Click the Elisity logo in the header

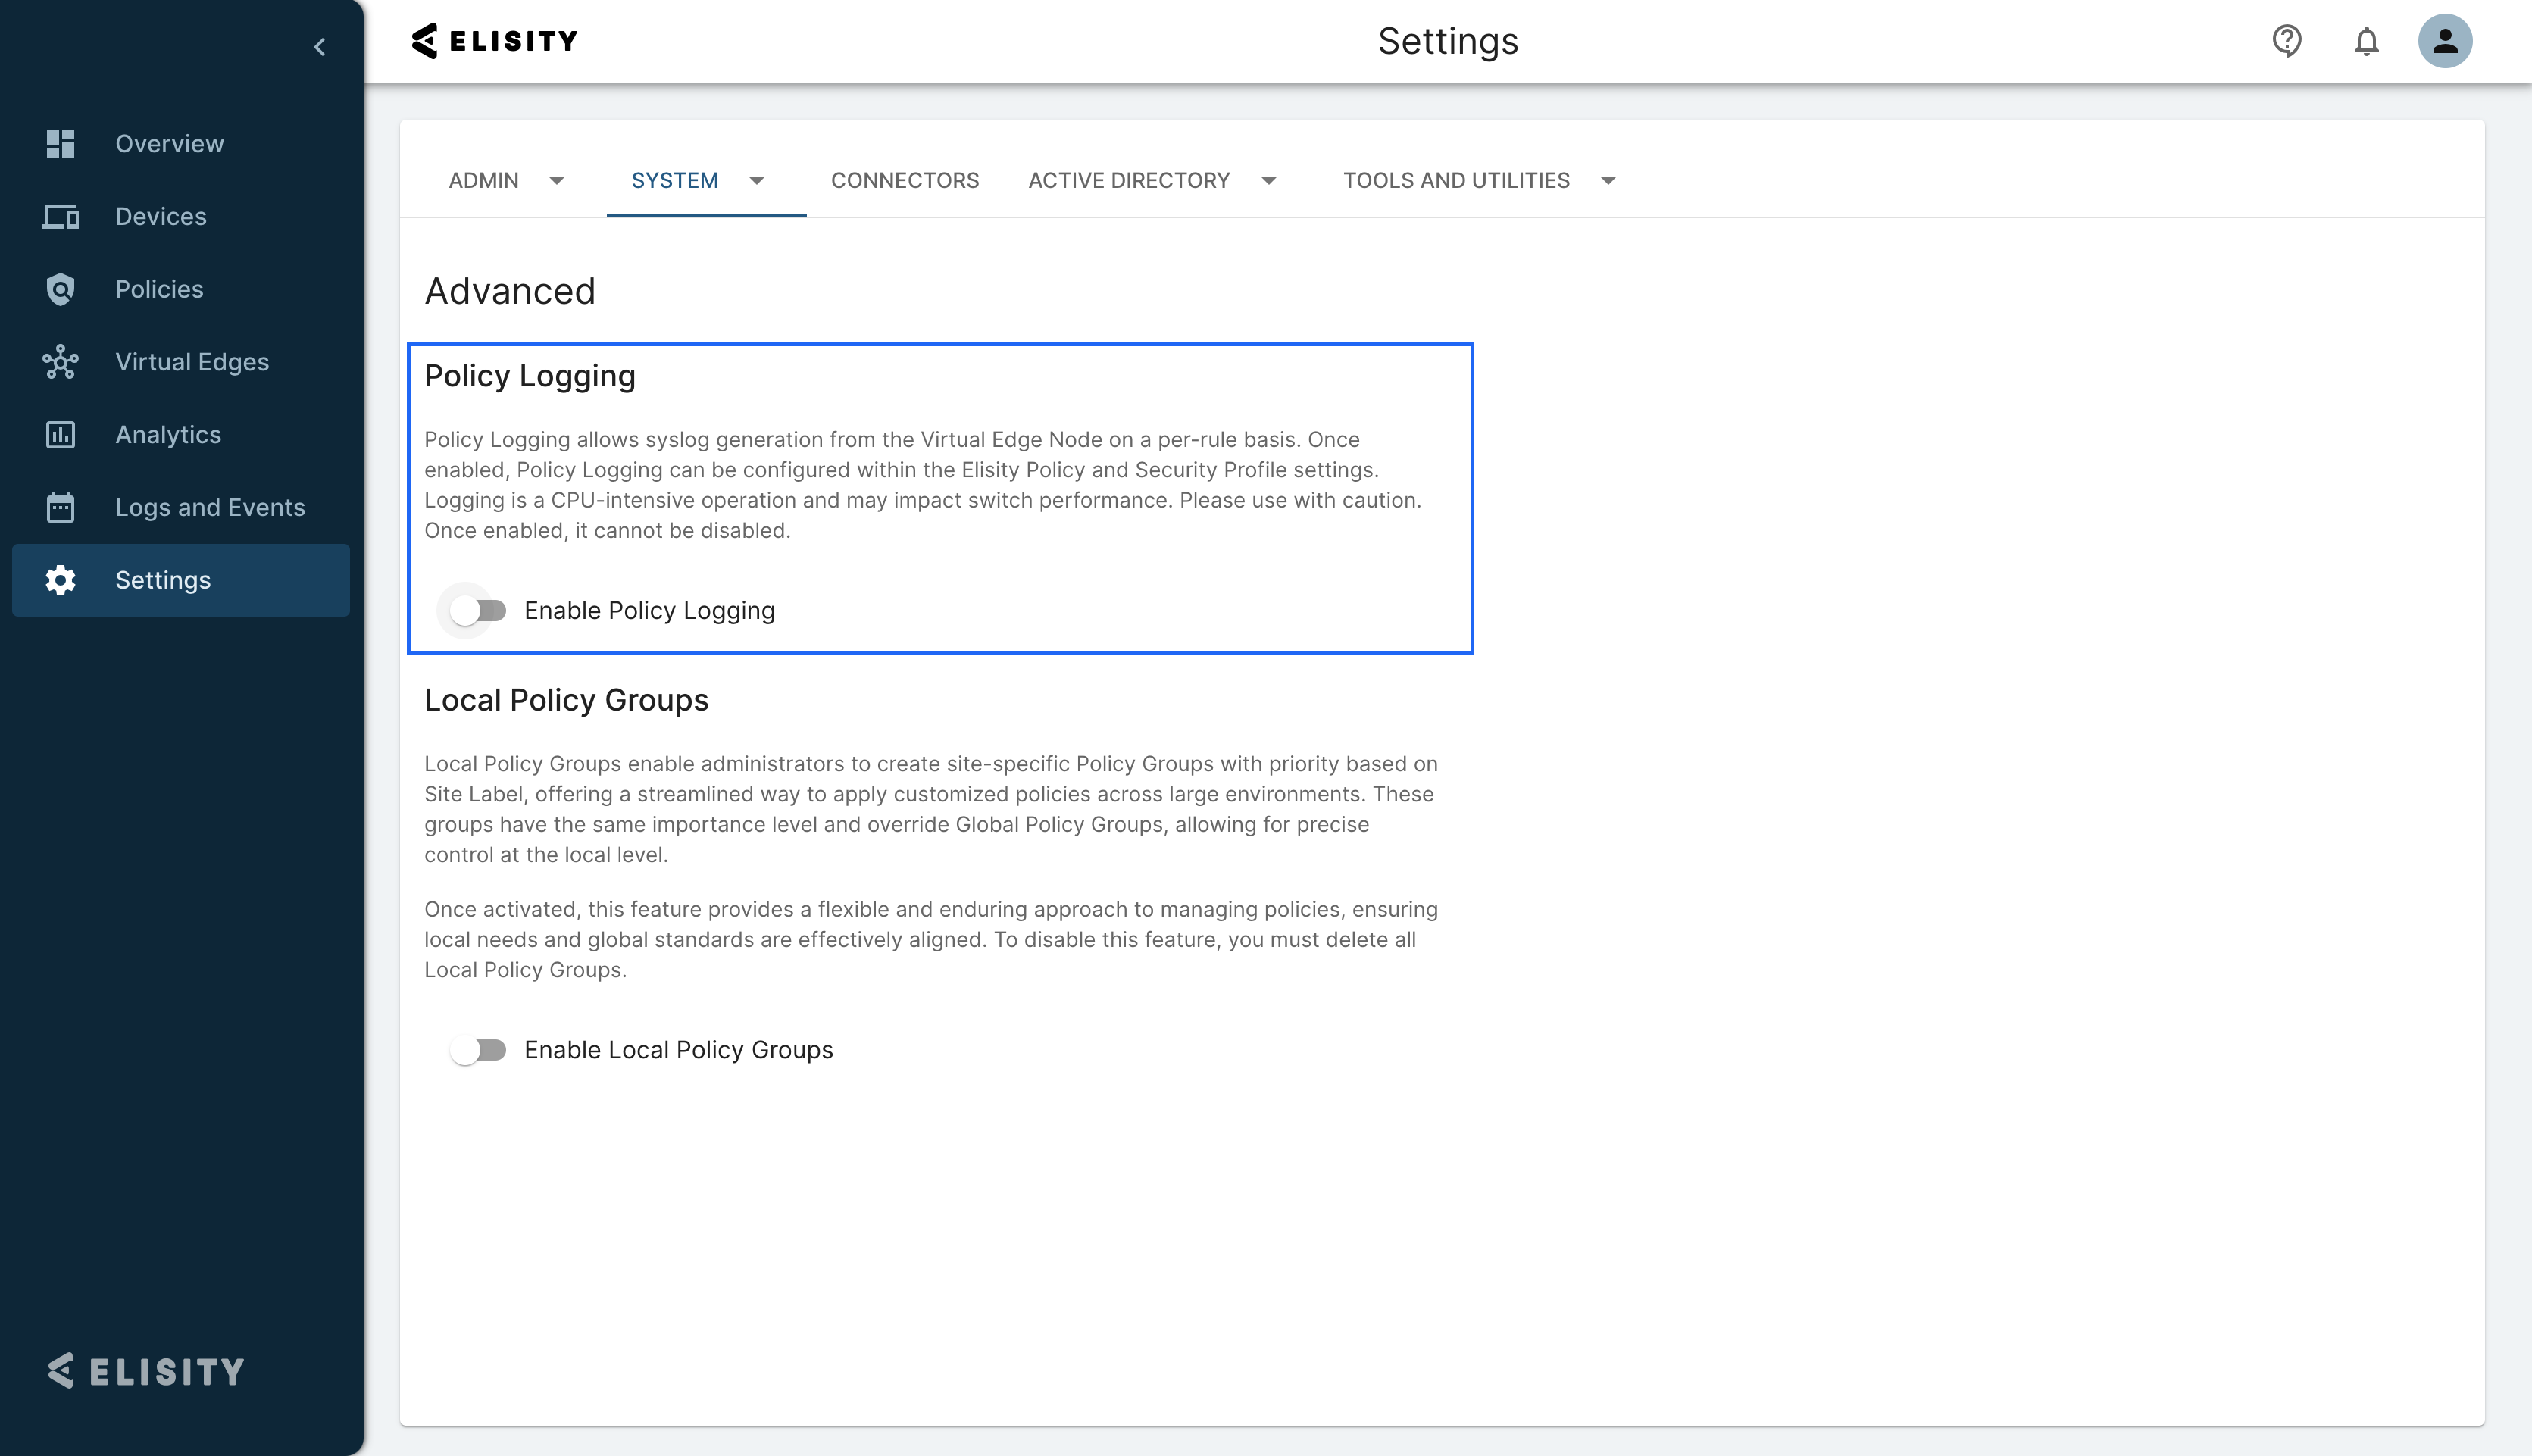pyautogui.click(x=495, y=41)
